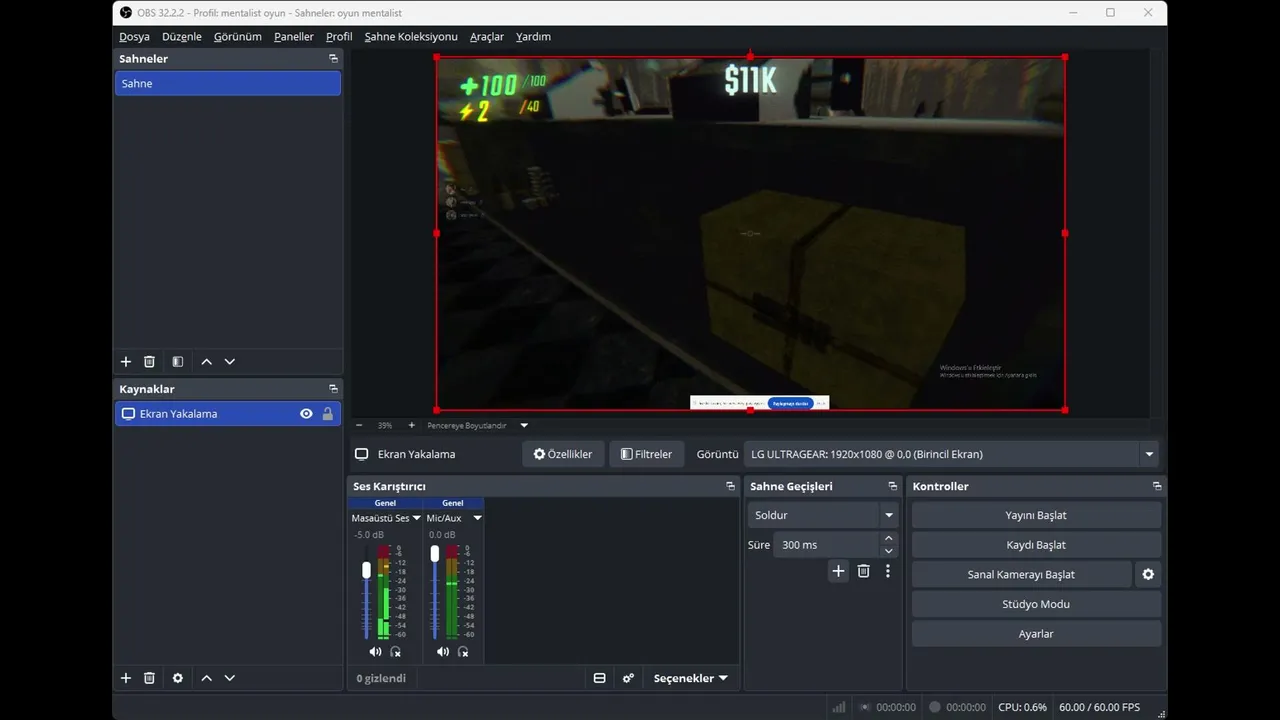Open advanced audio properties gears icon

628,678
